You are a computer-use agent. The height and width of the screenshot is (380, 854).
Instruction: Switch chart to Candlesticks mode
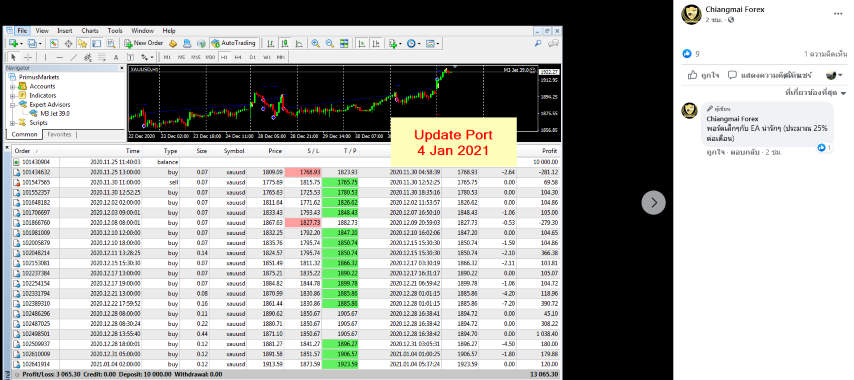[285, 44]
